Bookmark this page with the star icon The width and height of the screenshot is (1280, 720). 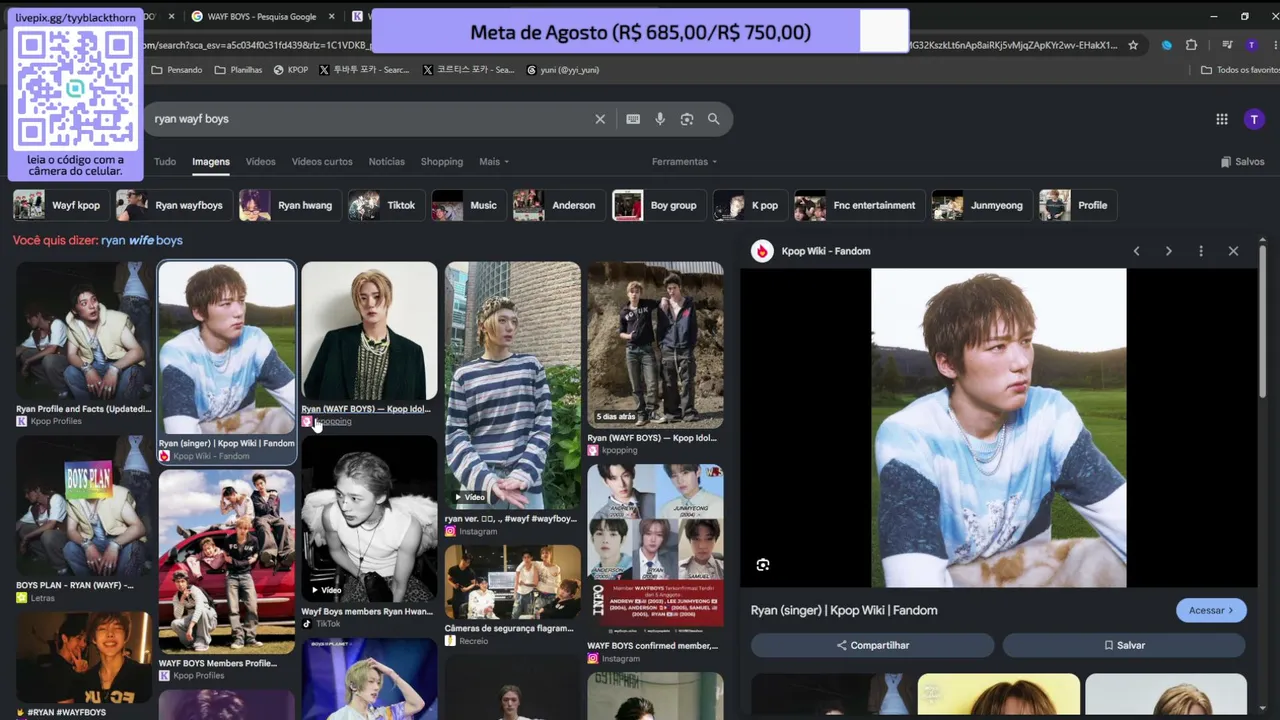(1133, 45)
